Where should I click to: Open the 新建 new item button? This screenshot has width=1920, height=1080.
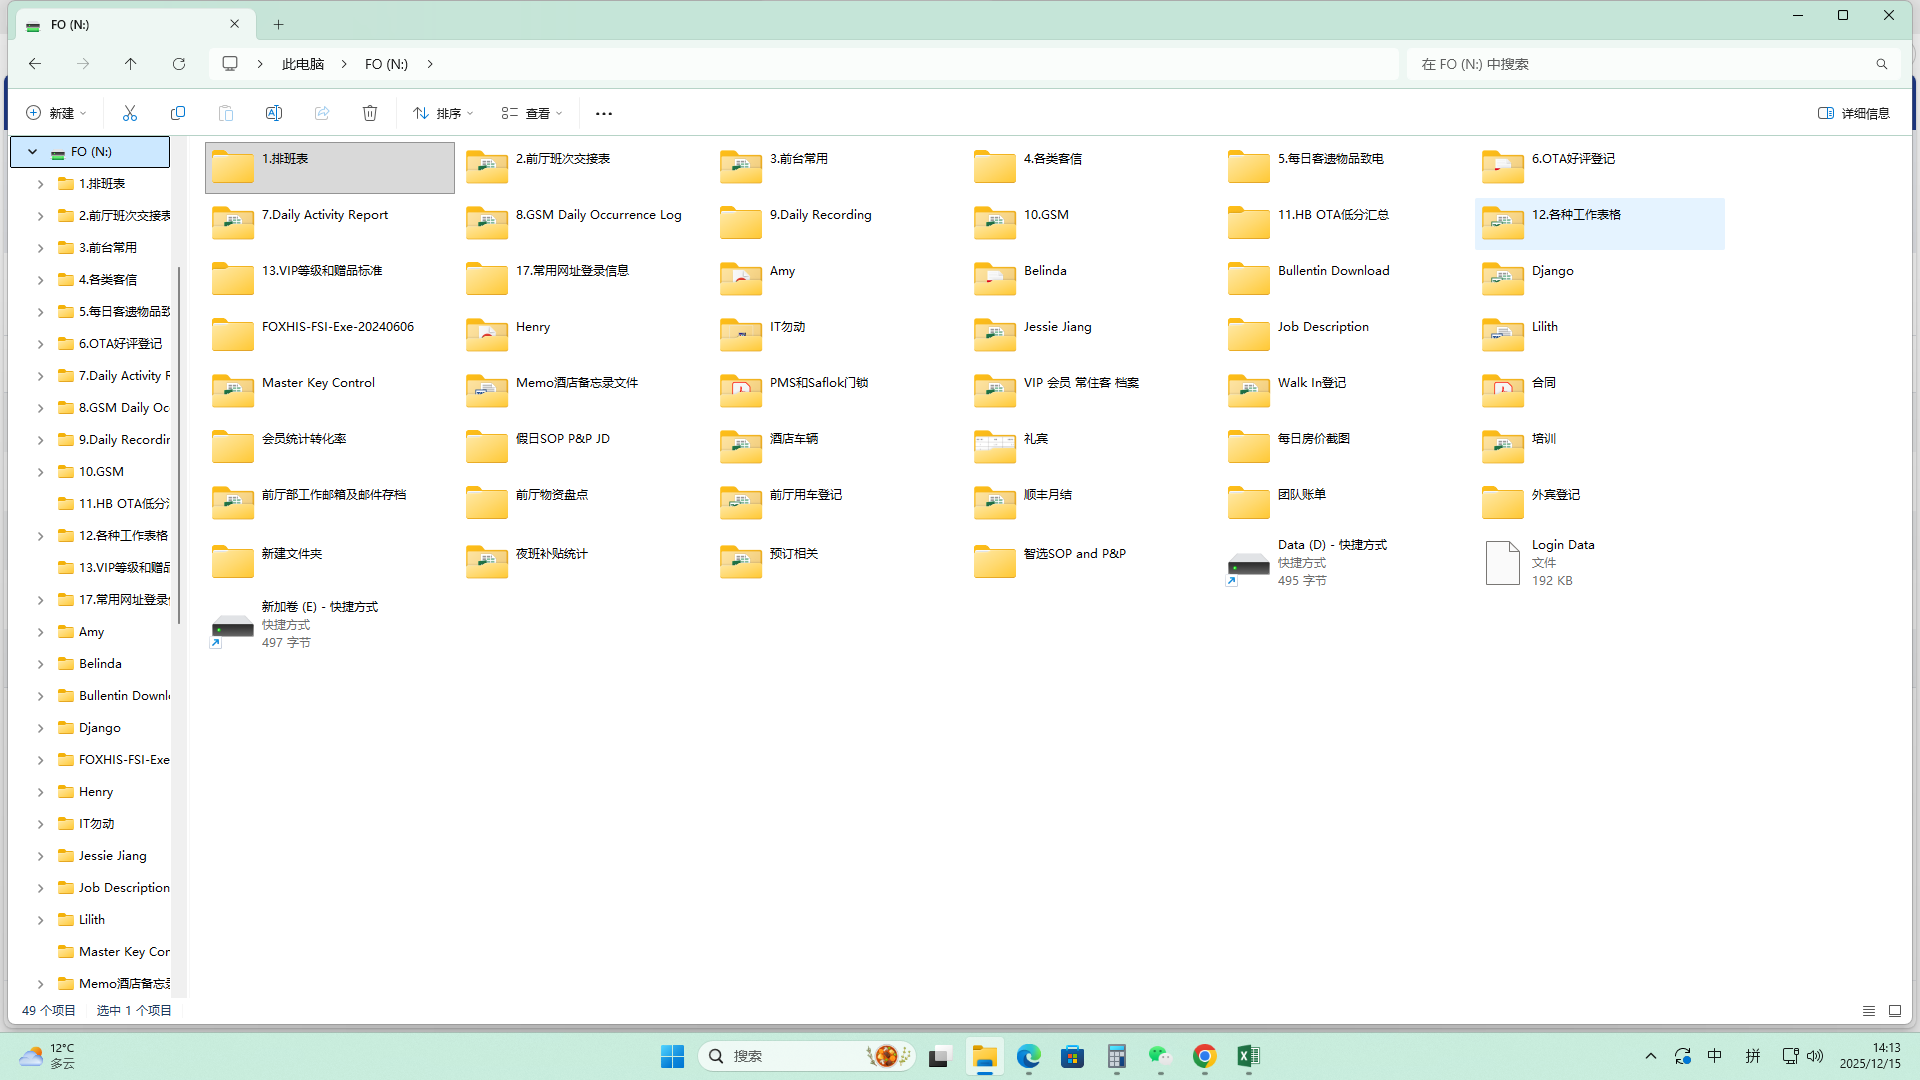click(56, 113)
